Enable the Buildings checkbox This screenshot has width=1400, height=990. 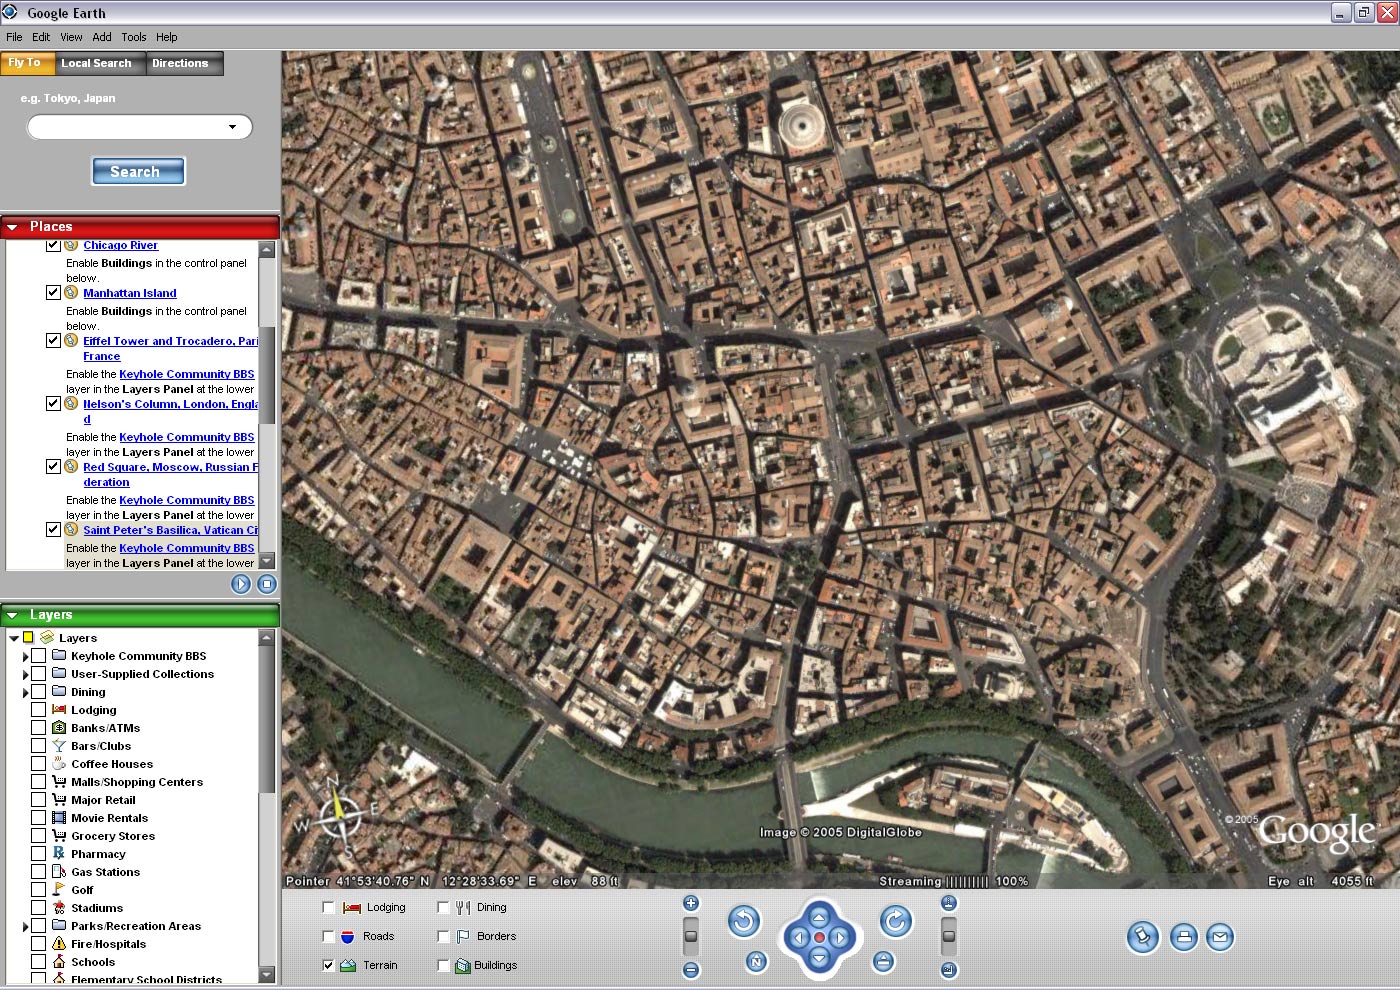(x=444, y=966)
